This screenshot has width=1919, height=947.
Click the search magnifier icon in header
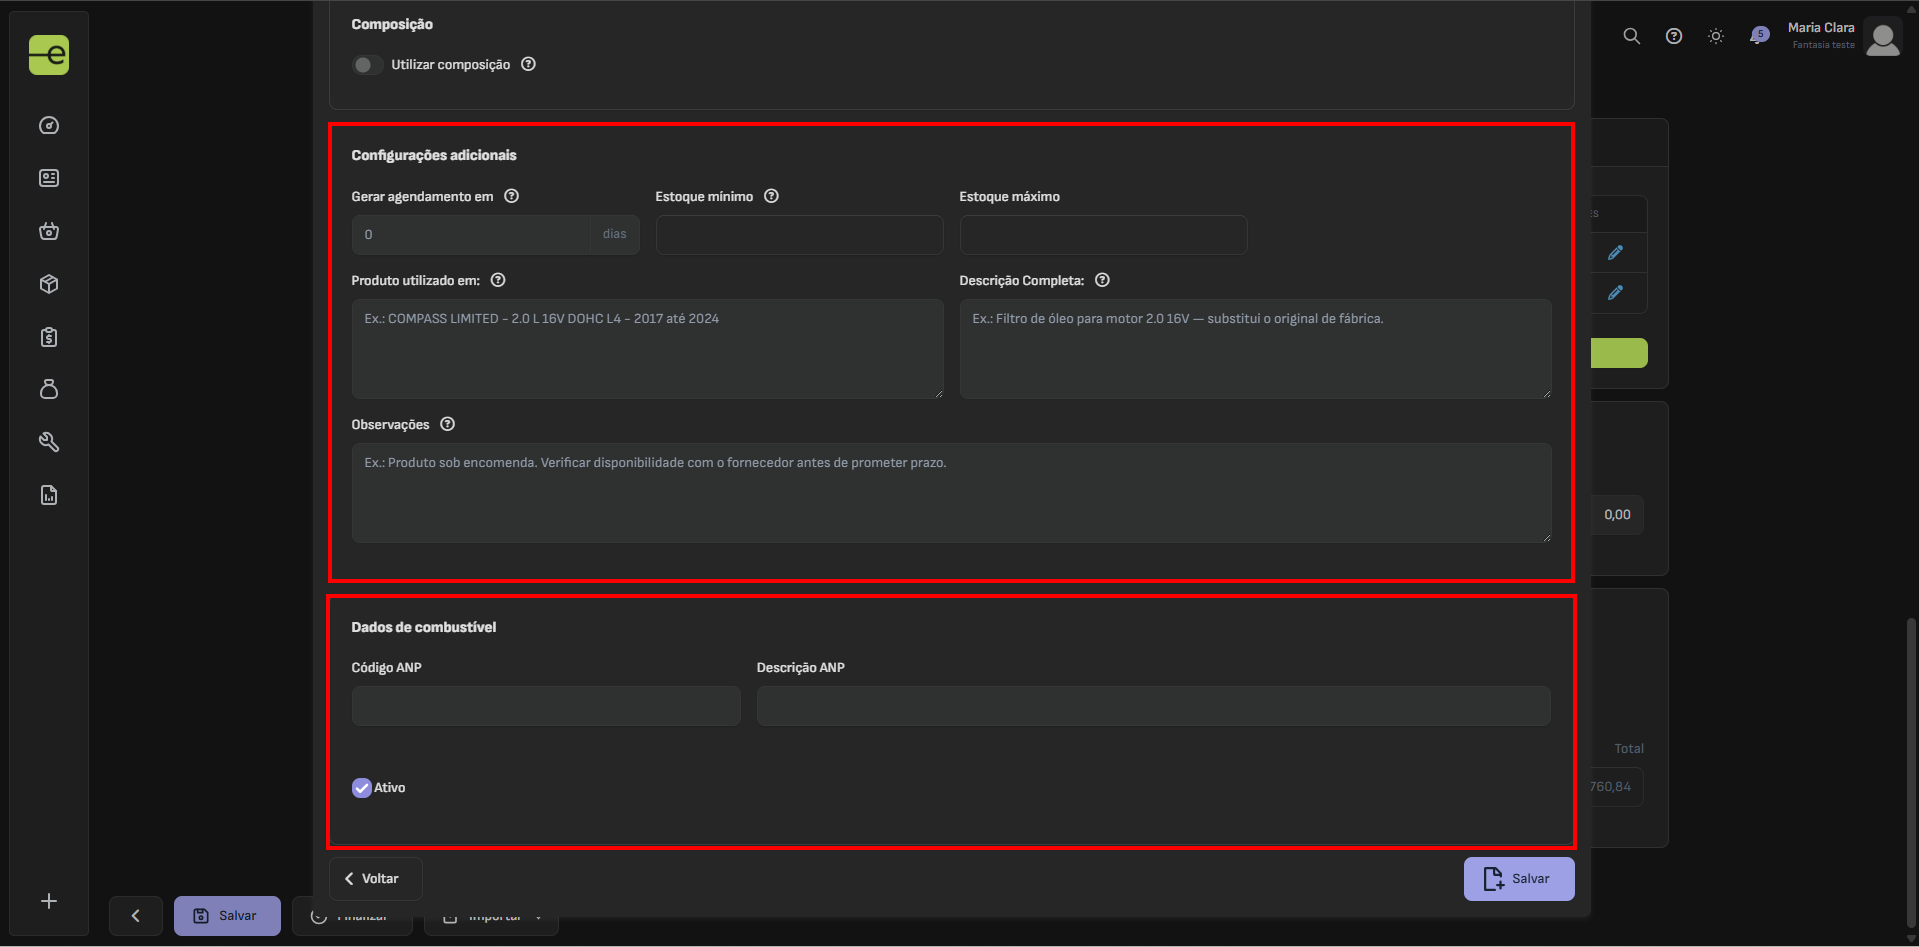coord(1631,36)
